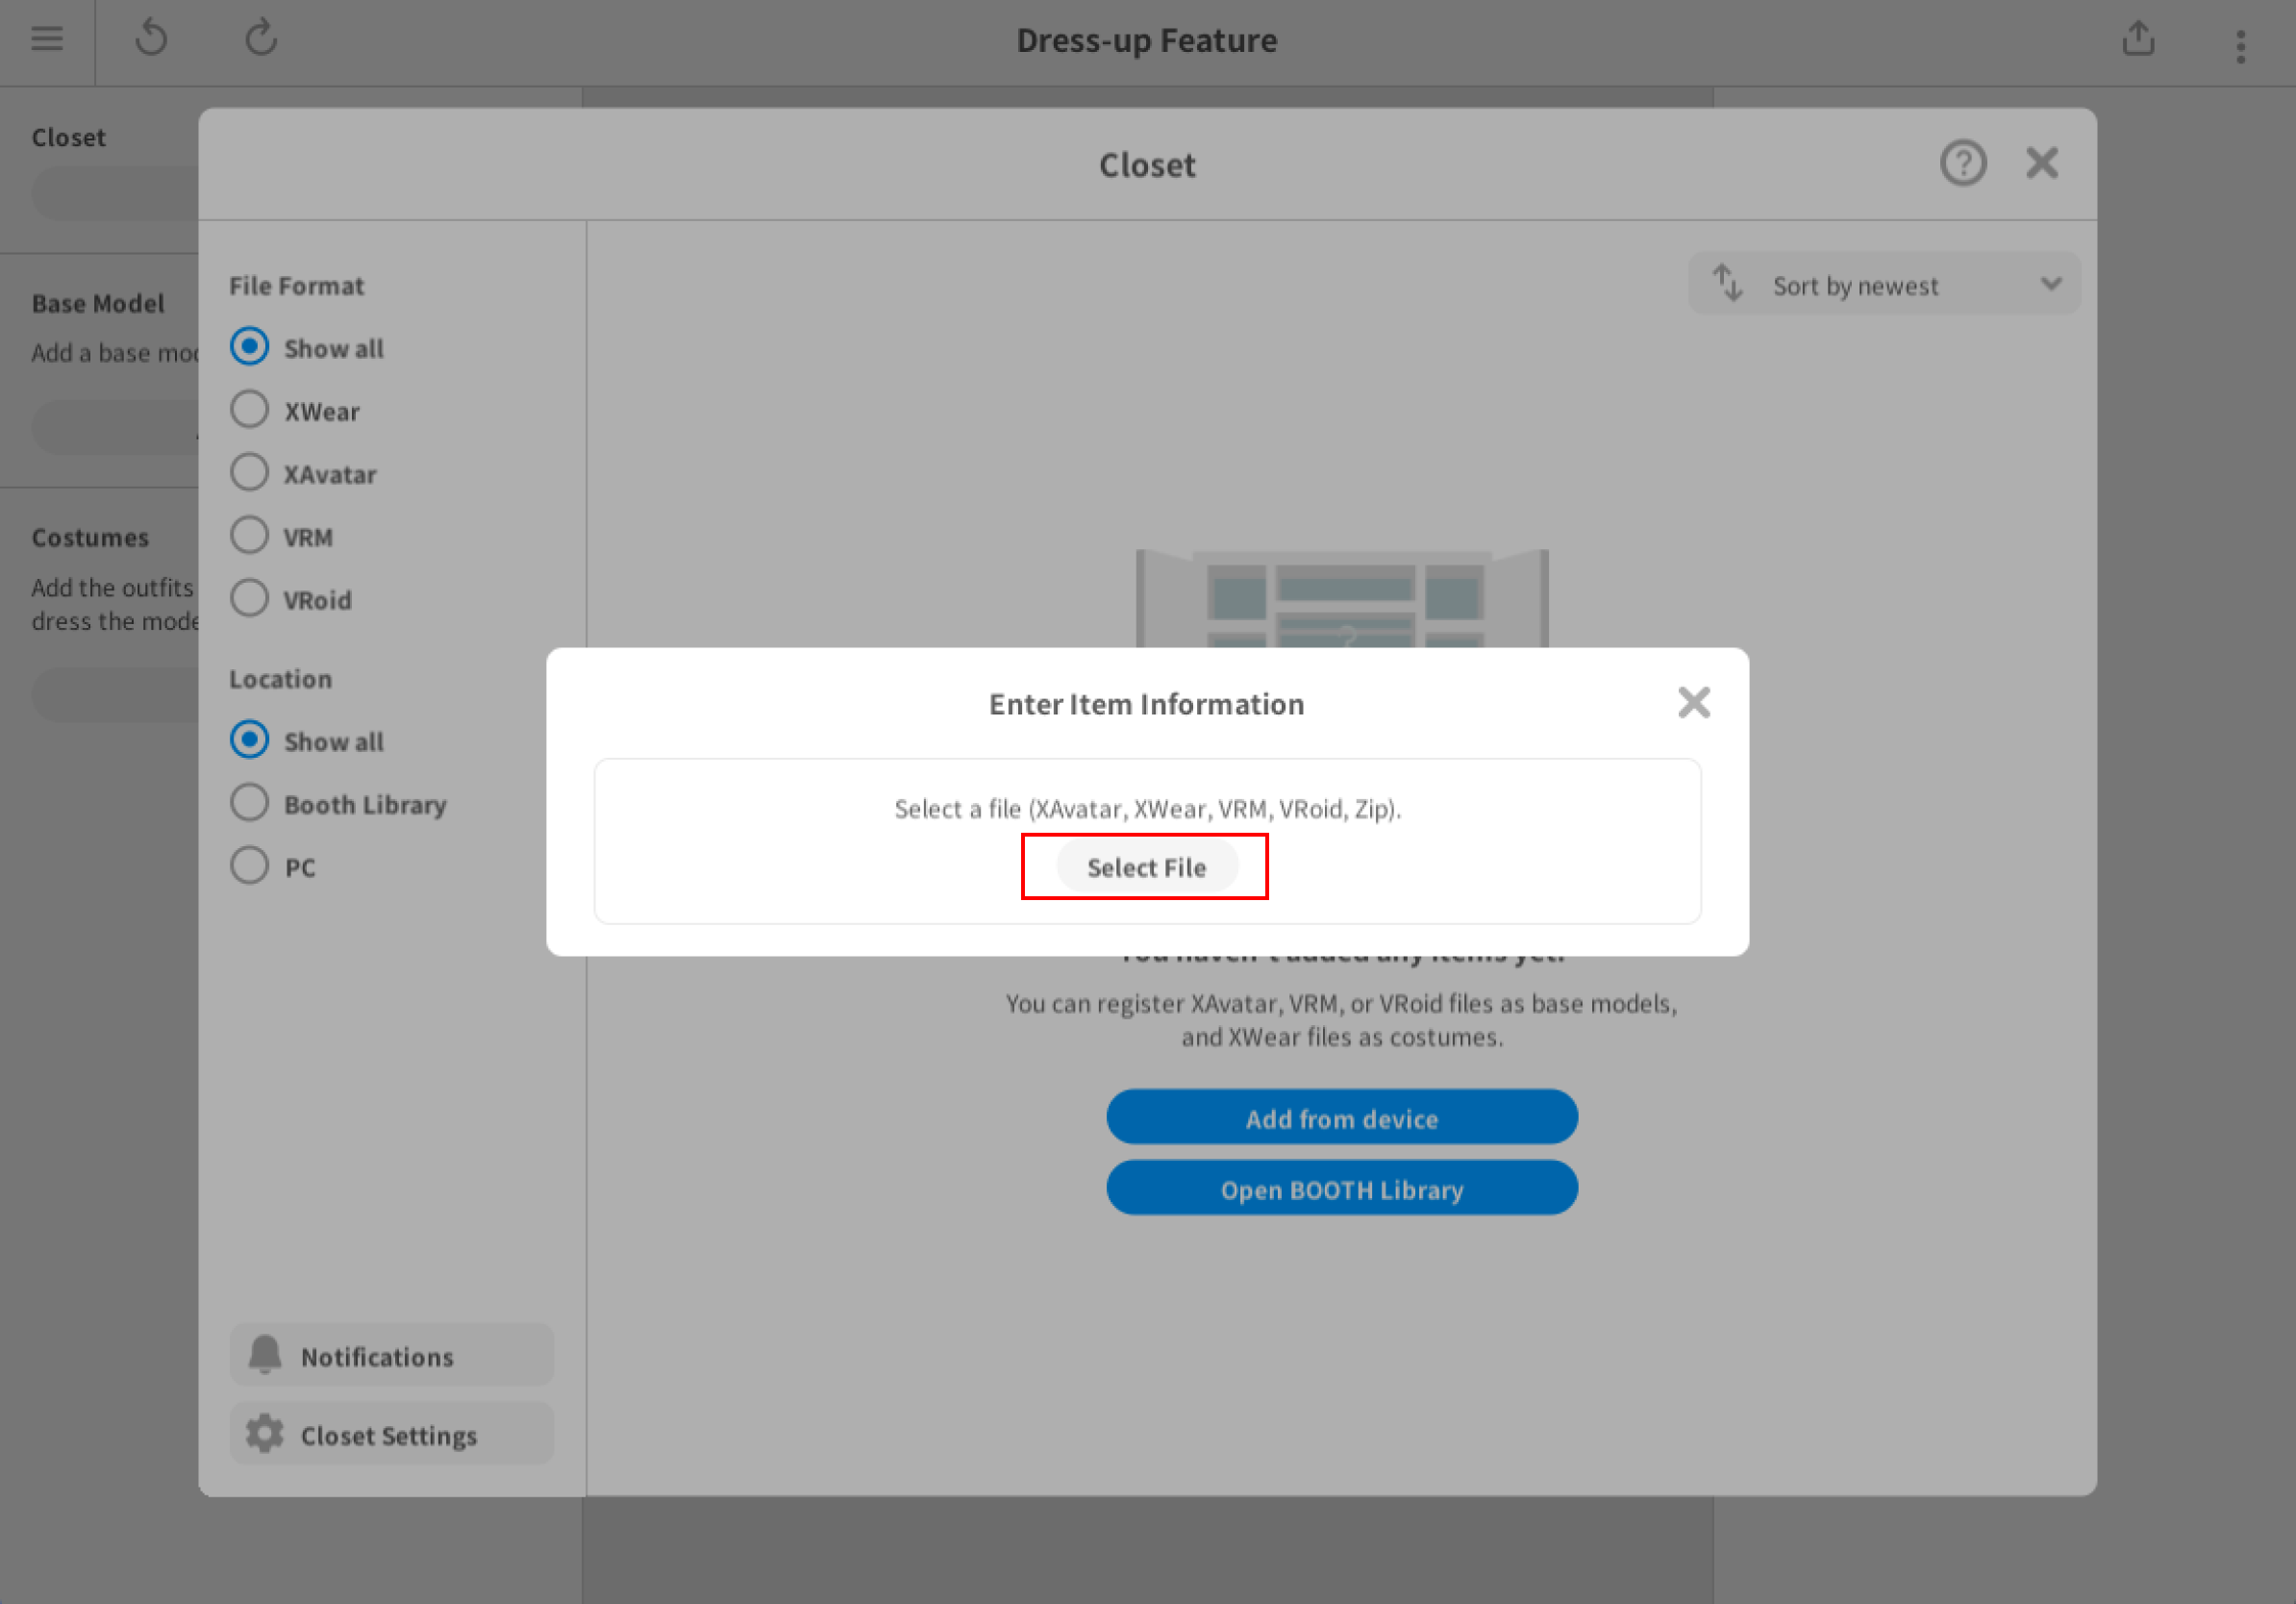
Task: Select the VRoid file format radio
Action: point(250,599)
